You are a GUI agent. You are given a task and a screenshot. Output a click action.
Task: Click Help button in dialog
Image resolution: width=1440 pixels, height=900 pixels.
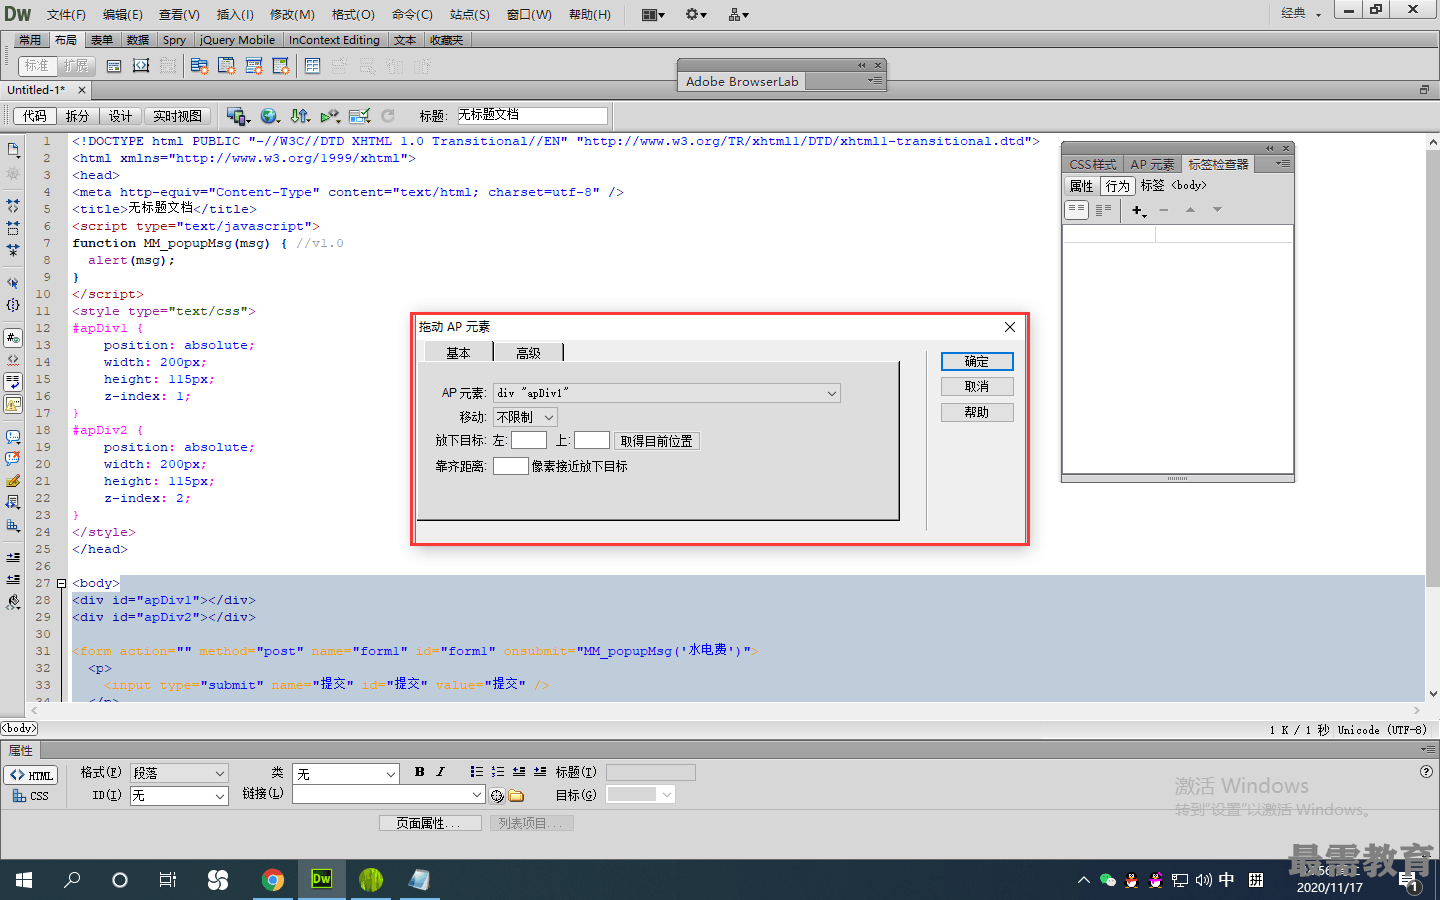tap(977, 412)
